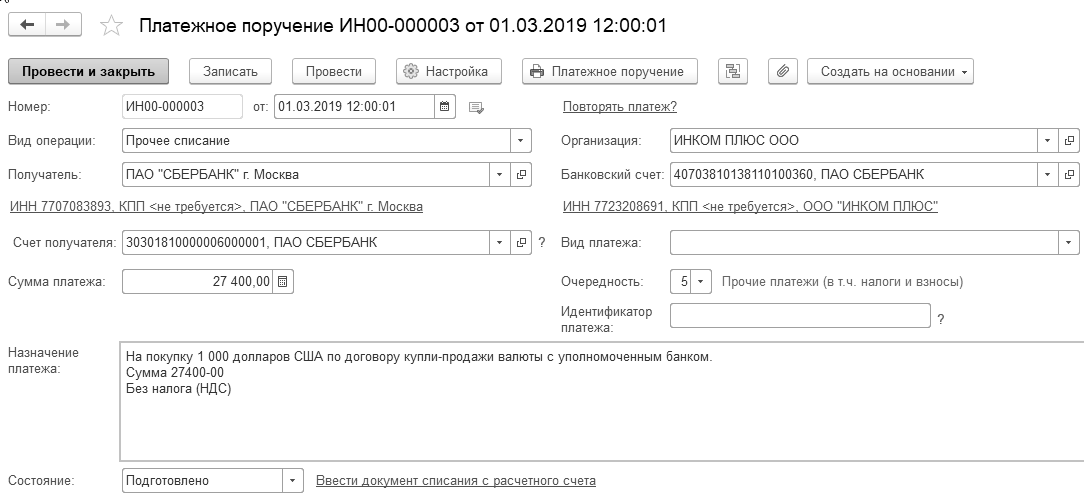1084x496 pixels.
Task: Click the forward navigation arrow
Action: point(62,24)
